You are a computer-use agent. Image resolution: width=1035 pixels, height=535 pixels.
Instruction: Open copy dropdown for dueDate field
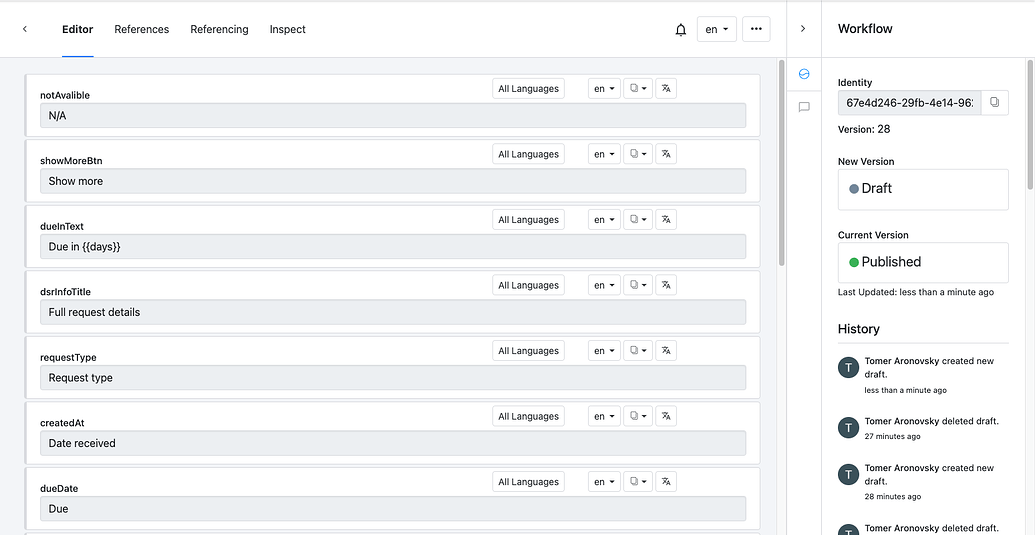[638, 482]
